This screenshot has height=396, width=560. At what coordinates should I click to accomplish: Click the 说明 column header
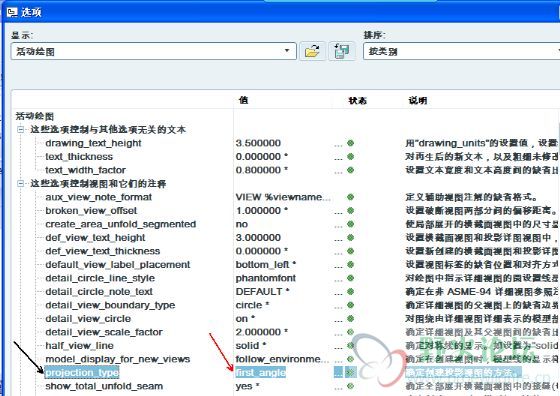point(418,101)
